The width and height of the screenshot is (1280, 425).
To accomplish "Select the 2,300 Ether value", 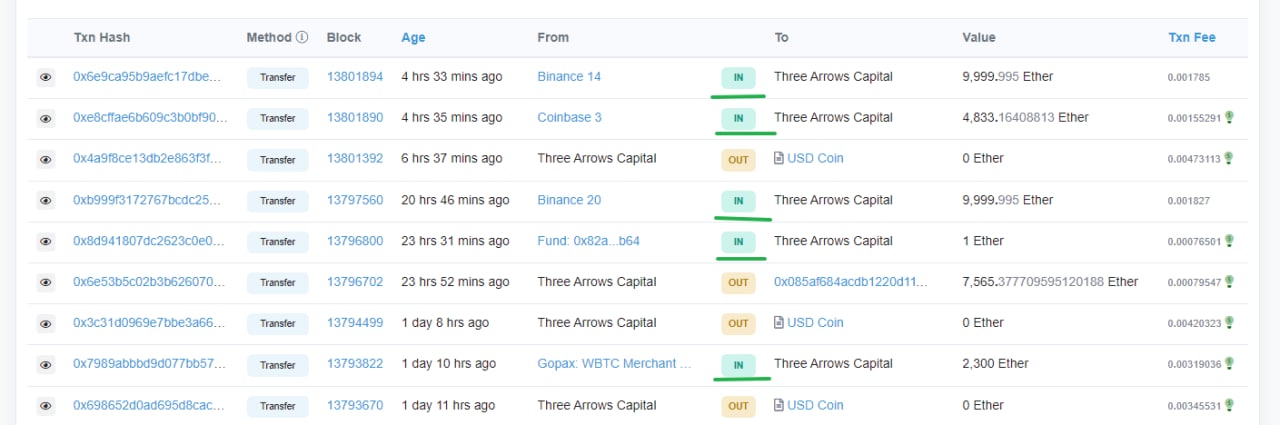I will (995, 364).
